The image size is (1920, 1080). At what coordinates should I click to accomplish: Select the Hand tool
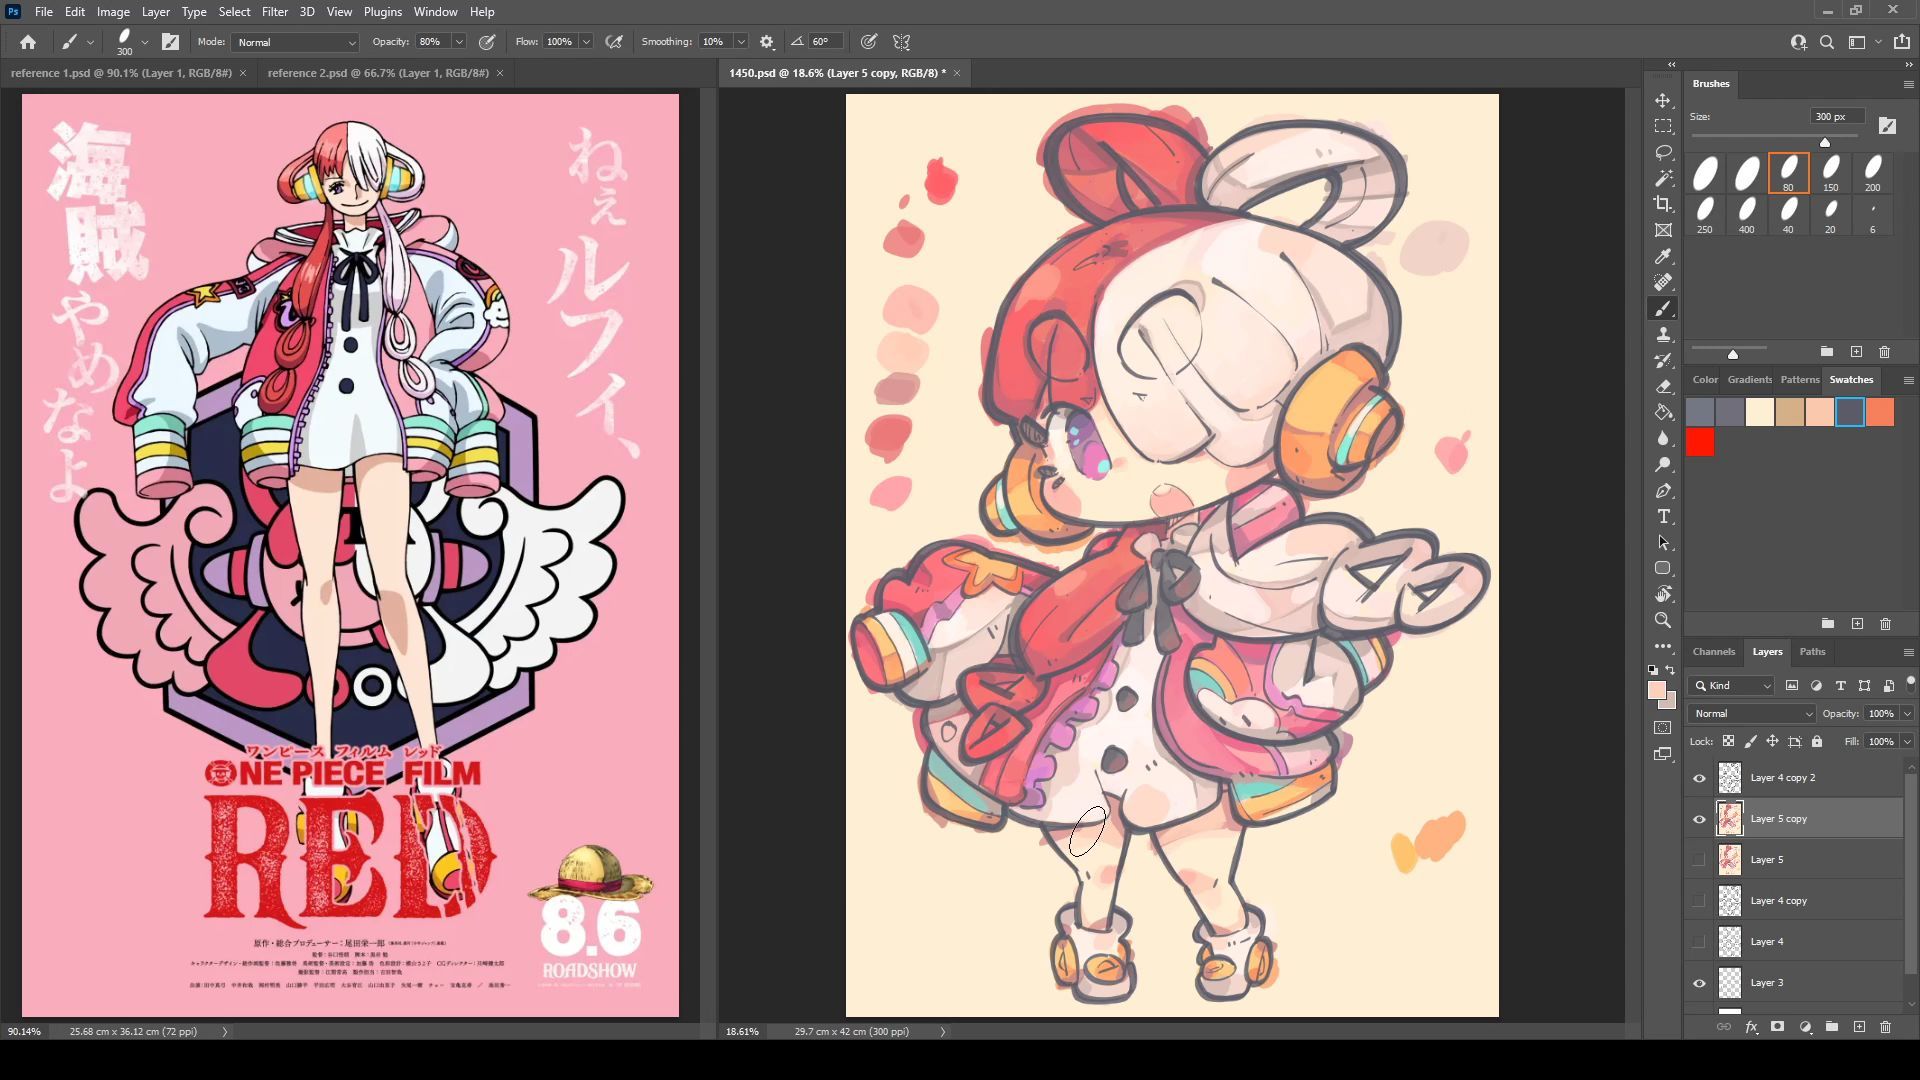(1663, 594)
